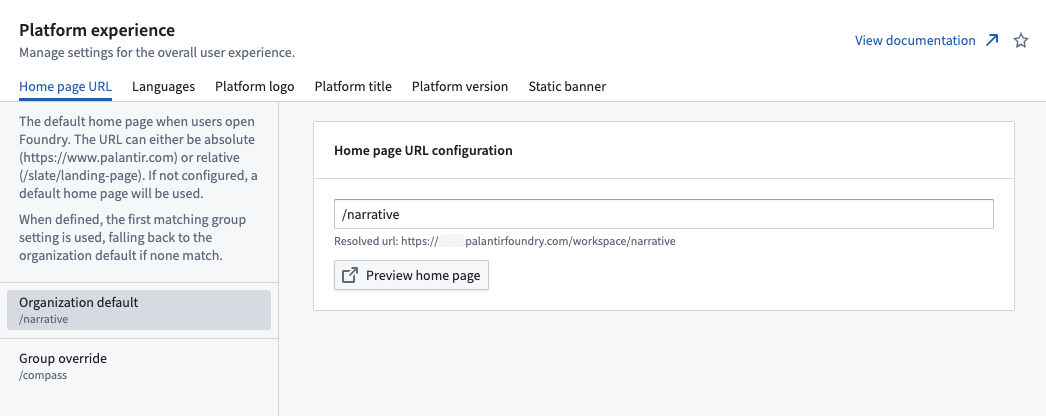Select the Group override entry
The image size is (1046, 416).
(139, 366)
